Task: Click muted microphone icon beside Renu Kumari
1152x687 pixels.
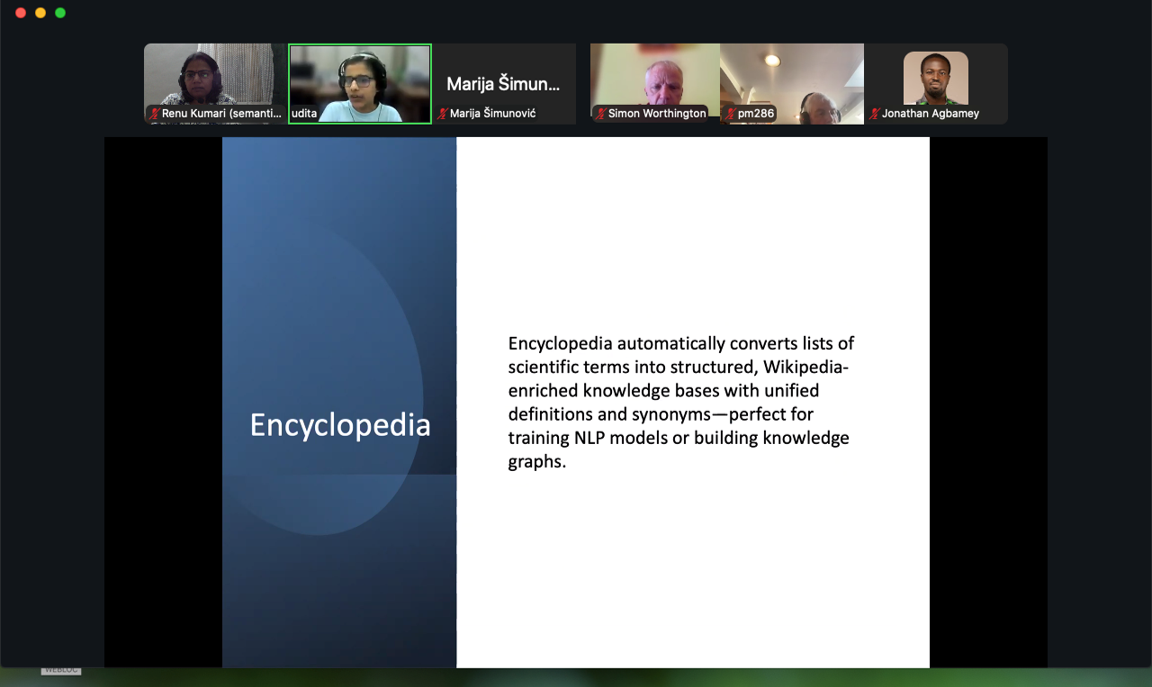Action: (154, 113)
